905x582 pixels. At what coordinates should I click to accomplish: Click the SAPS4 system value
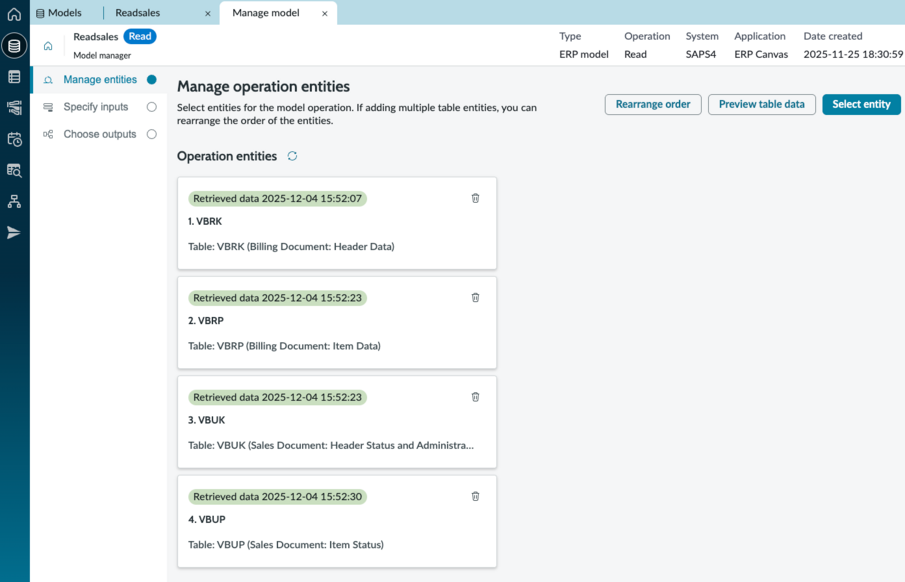(701, 54)
